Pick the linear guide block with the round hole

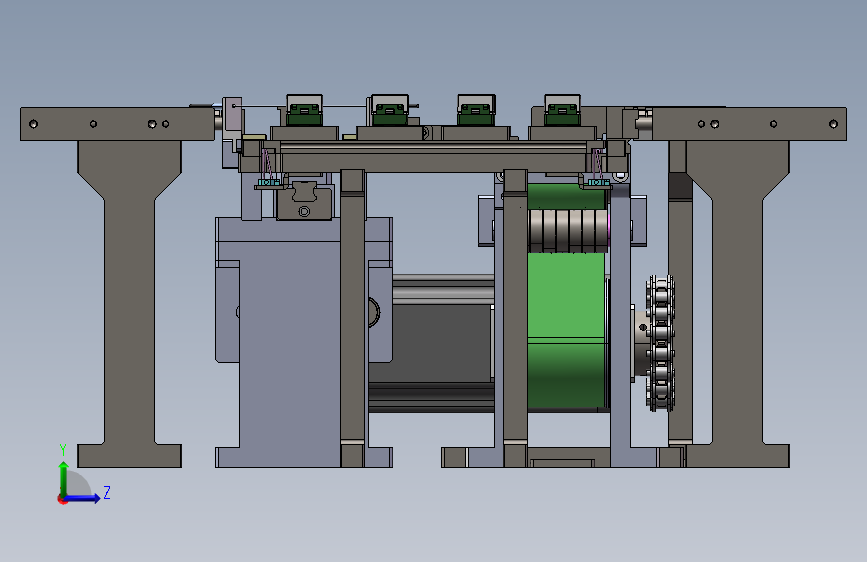[x=305, y=200]
